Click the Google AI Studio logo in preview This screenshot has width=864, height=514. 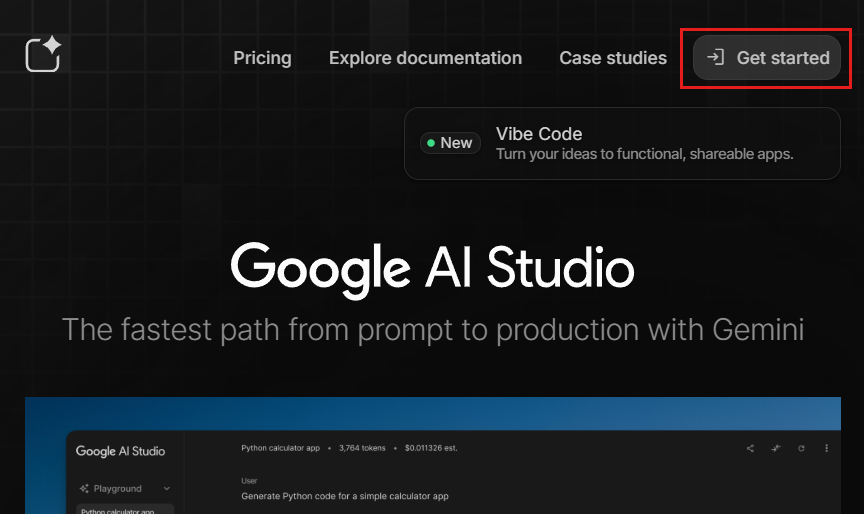(120, 451)
